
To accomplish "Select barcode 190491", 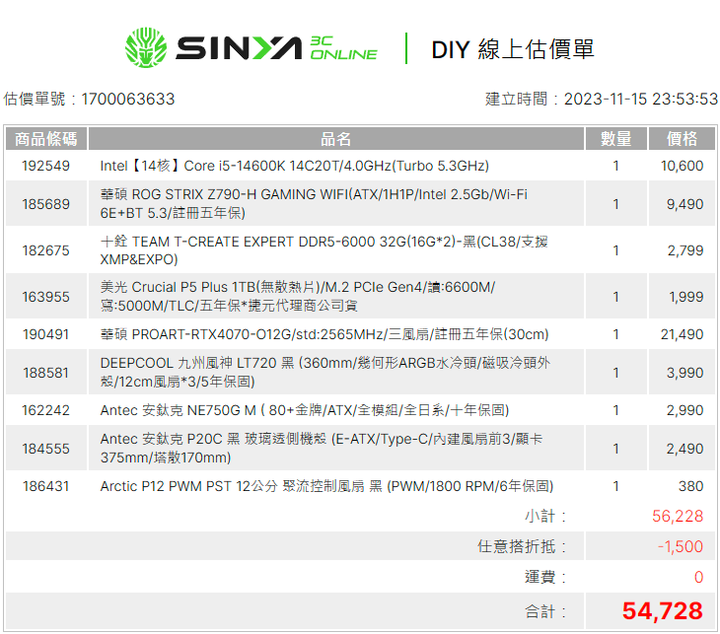I will [x=46, y=334].
